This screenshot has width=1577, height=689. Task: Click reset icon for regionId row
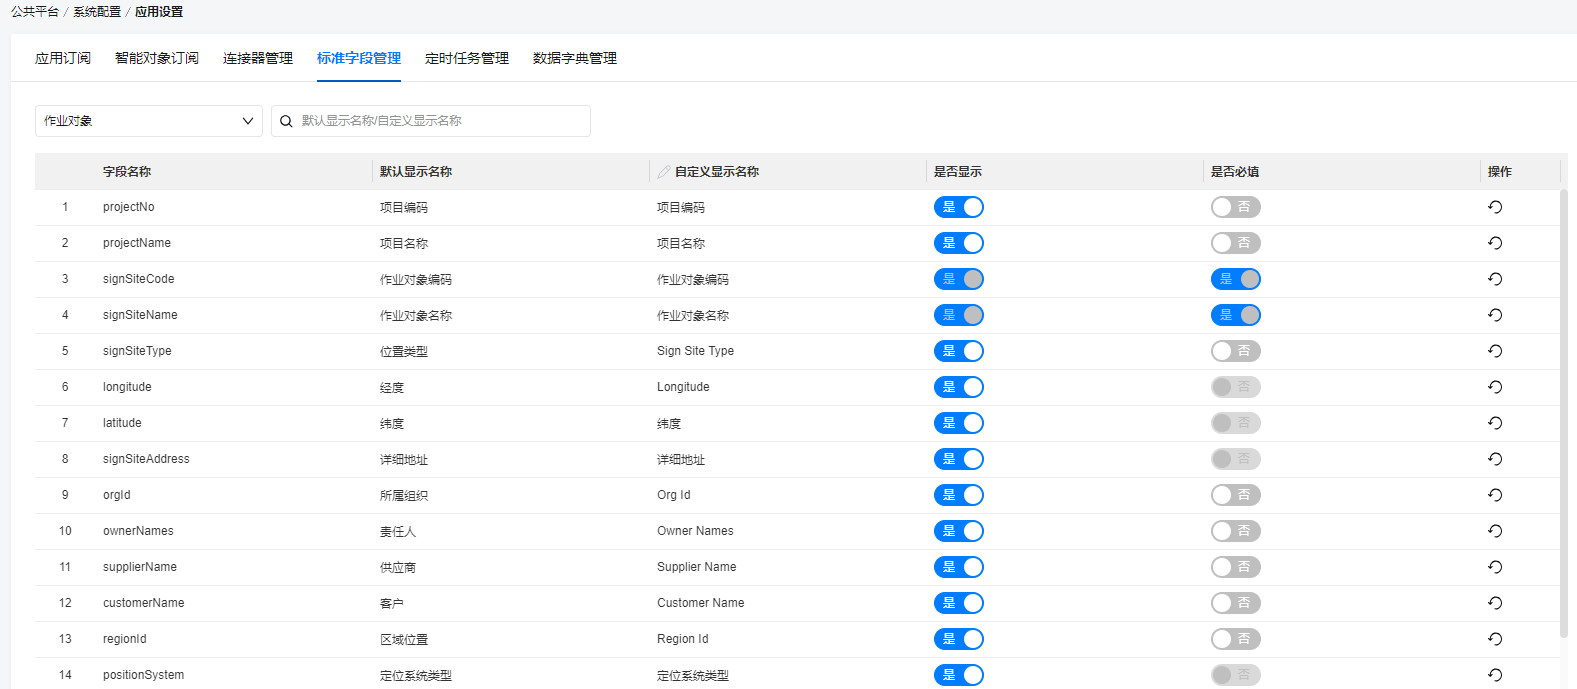pyautogui.click(x=1495, y=639)
